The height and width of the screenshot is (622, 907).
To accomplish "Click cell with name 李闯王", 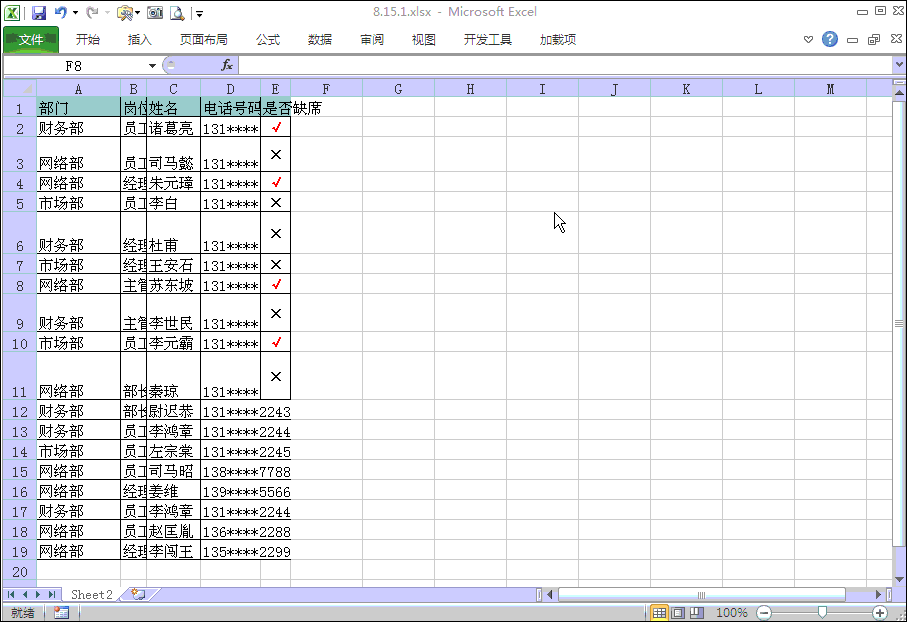I will coord(173,551).
